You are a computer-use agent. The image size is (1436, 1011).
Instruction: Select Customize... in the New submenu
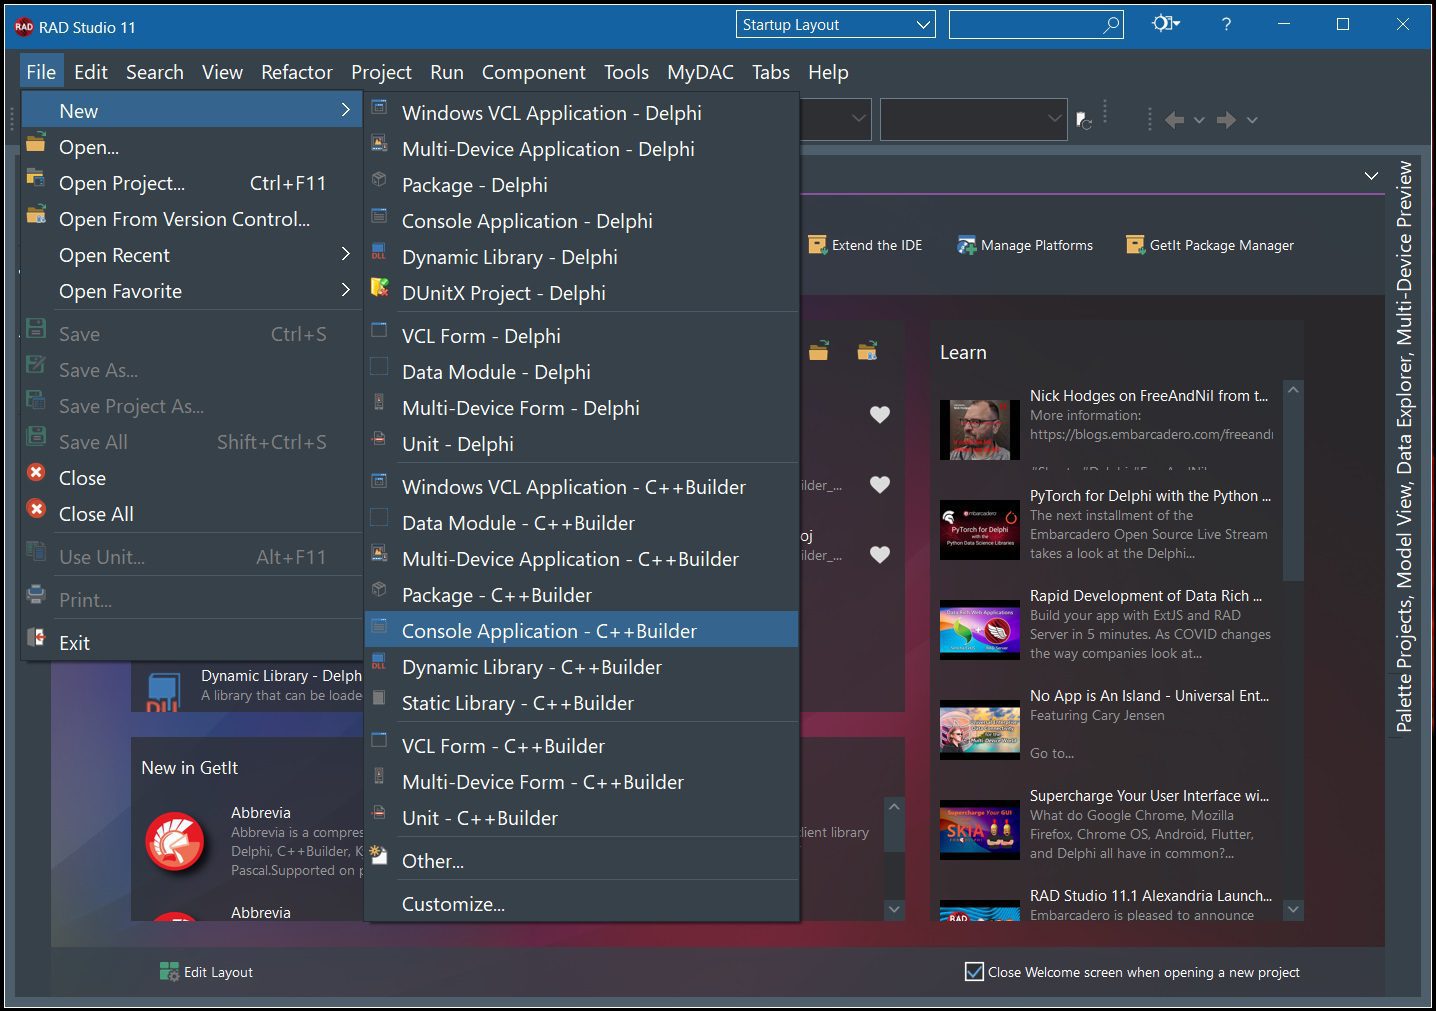tap(581, 904)
